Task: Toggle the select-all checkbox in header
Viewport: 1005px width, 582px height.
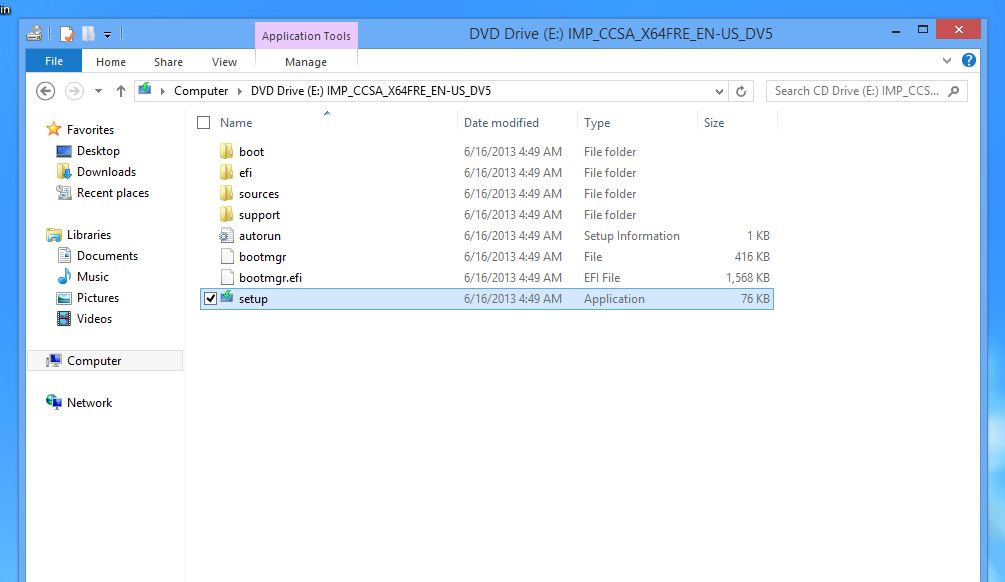Action: (x=203, y=122)
